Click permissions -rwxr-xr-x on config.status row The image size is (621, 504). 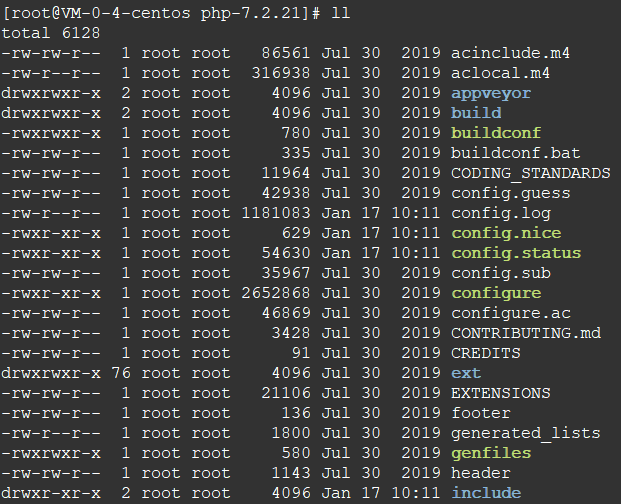pos(51,253)
